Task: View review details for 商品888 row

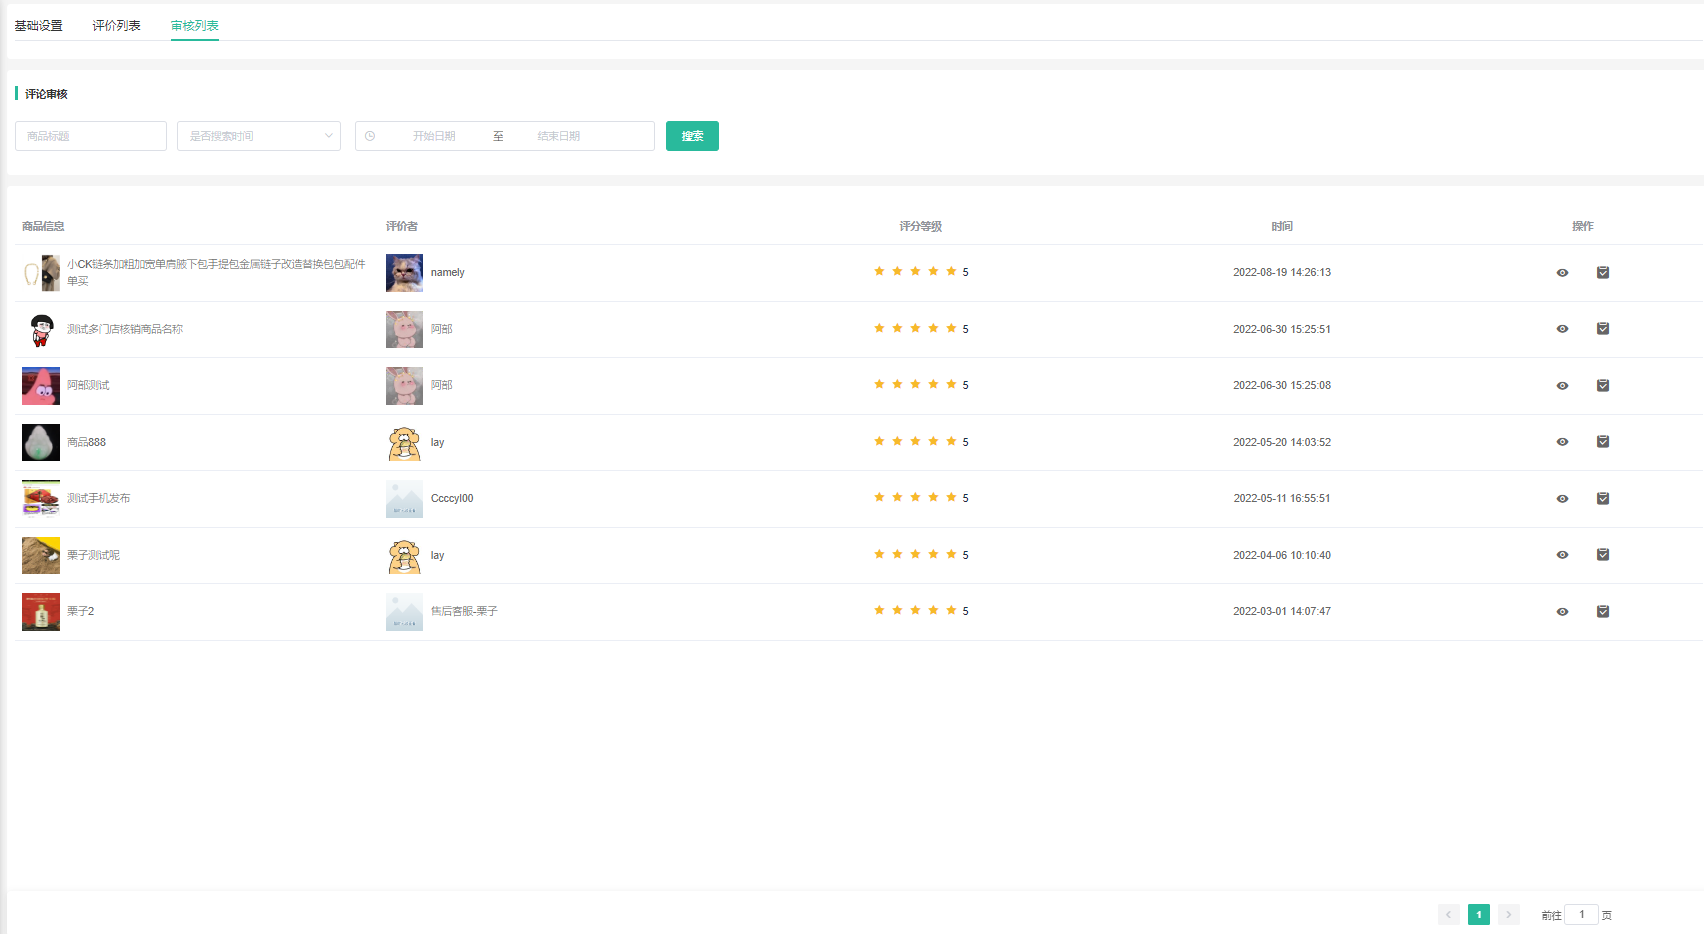Action: coord(1562,442)
